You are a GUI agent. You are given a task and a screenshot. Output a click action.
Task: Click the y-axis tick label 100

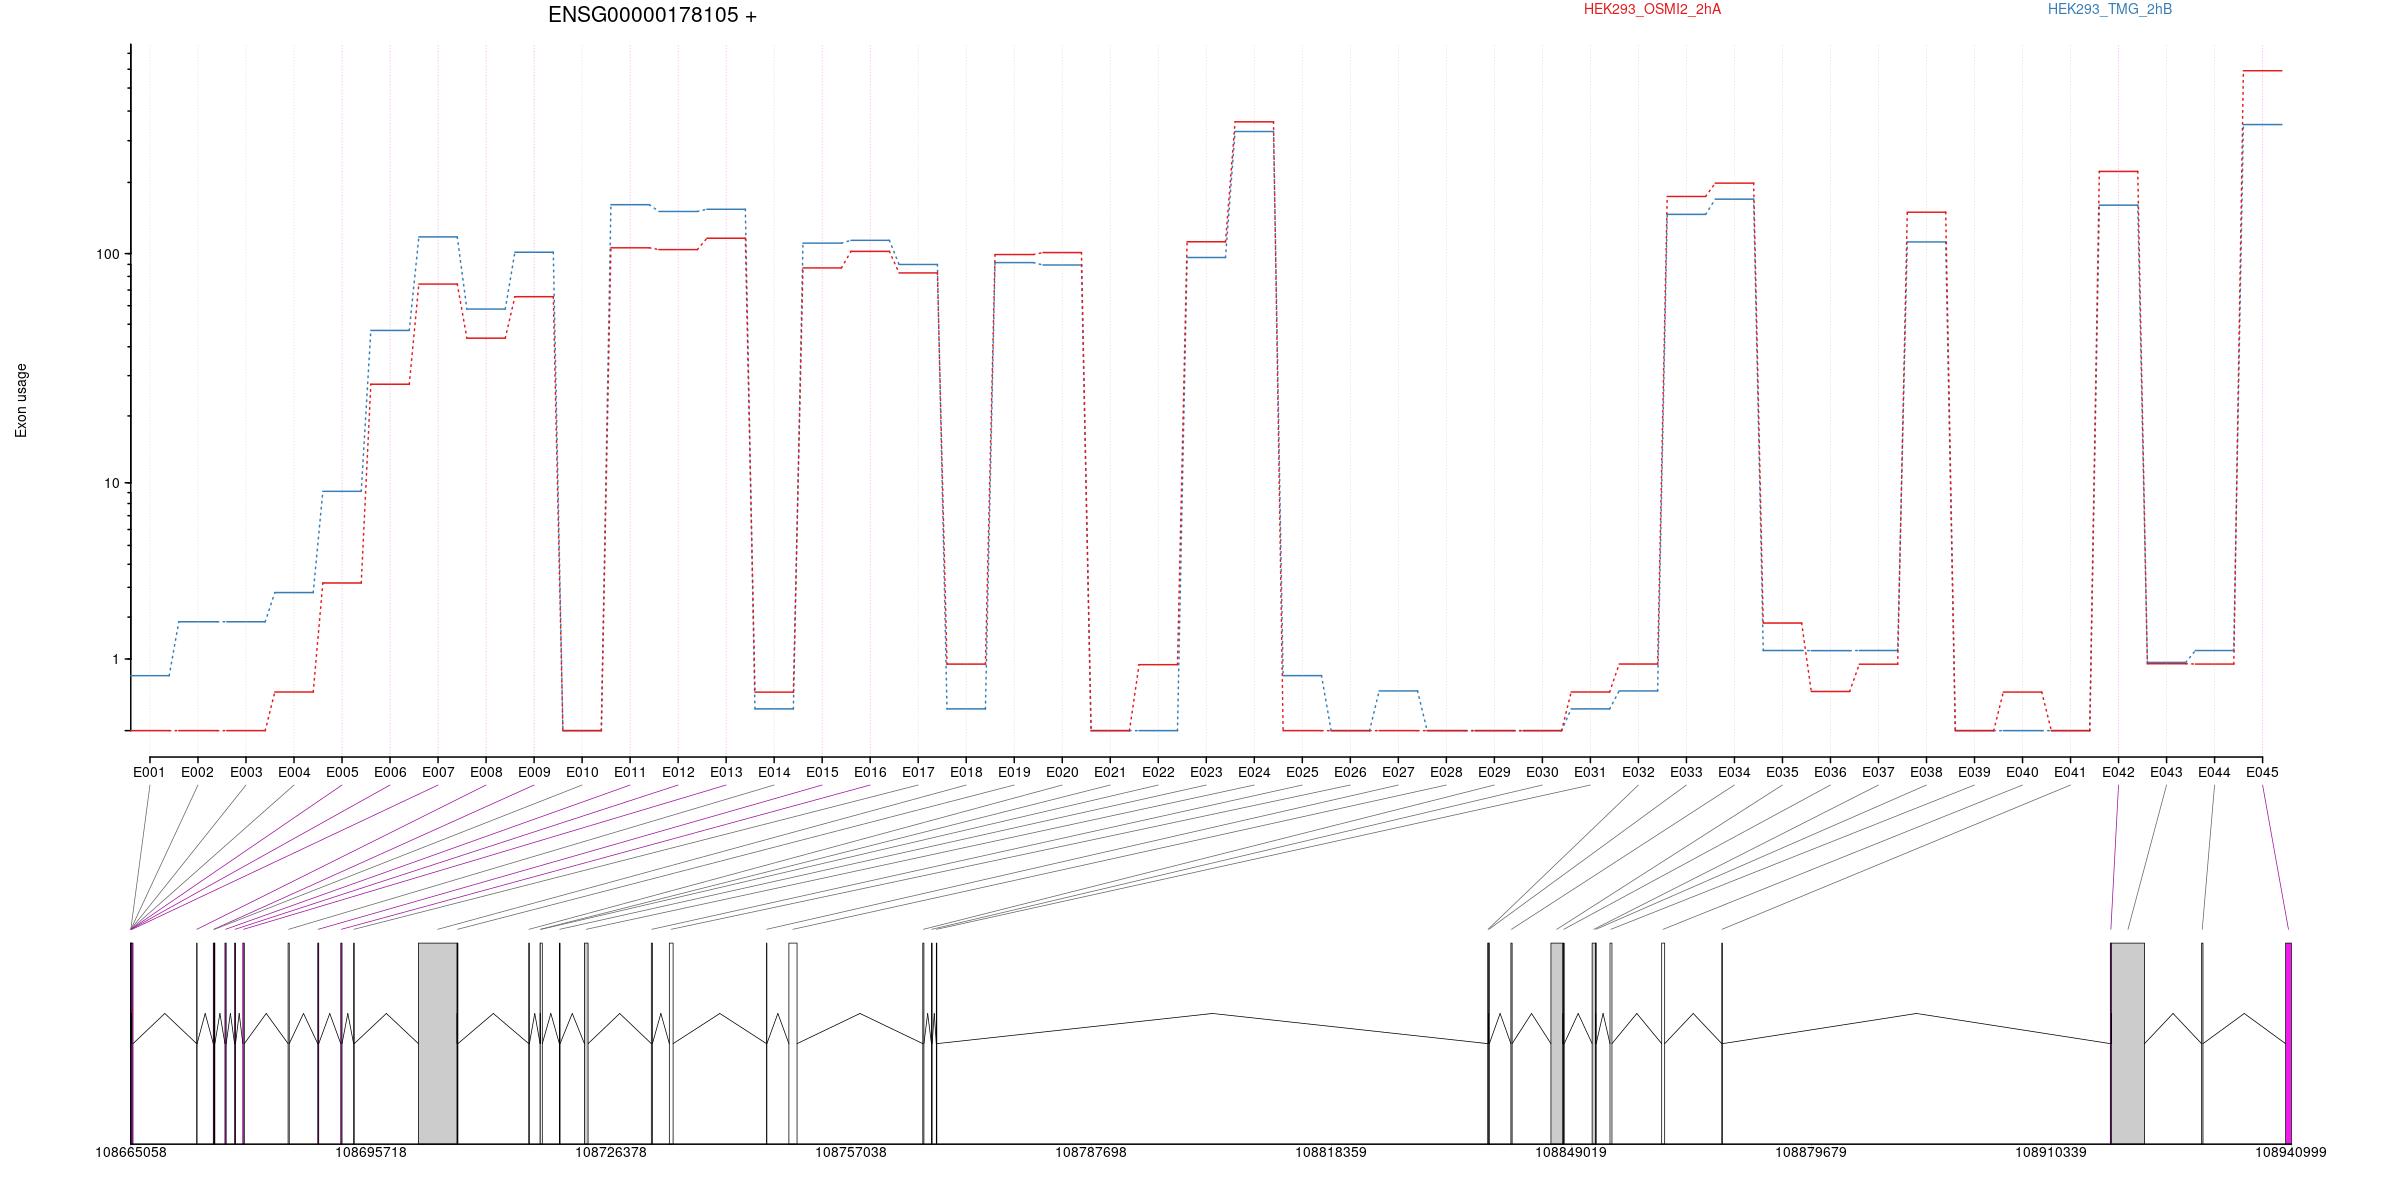pyautogui.click(x=108, y=254)
